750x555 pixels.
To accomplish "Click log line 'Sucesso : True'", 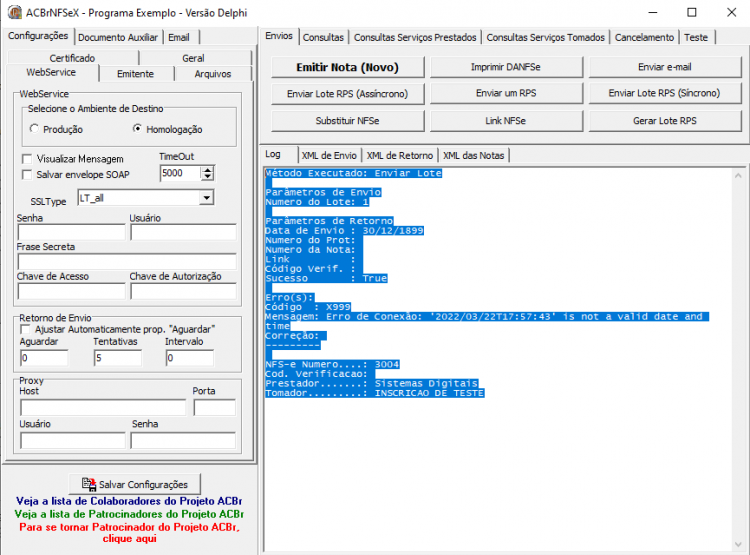I will (x=326, y=278).
